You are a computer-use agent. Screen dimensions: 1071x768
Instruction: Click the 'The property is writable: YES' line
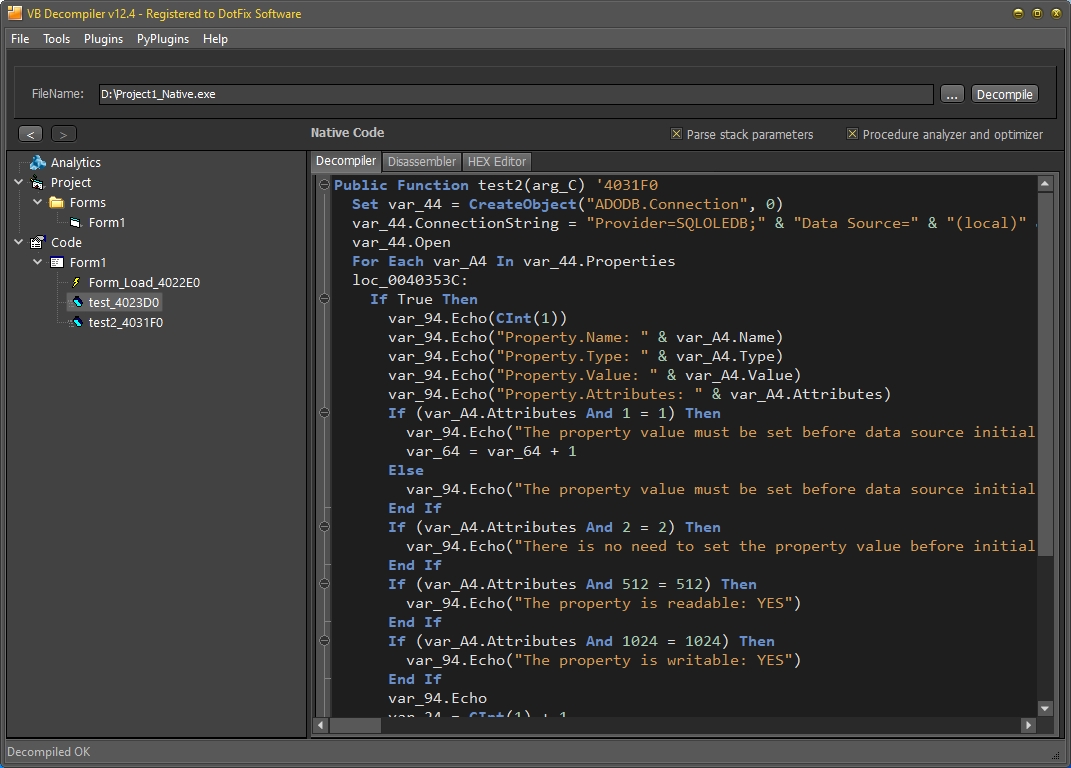[x=603, y=660]
